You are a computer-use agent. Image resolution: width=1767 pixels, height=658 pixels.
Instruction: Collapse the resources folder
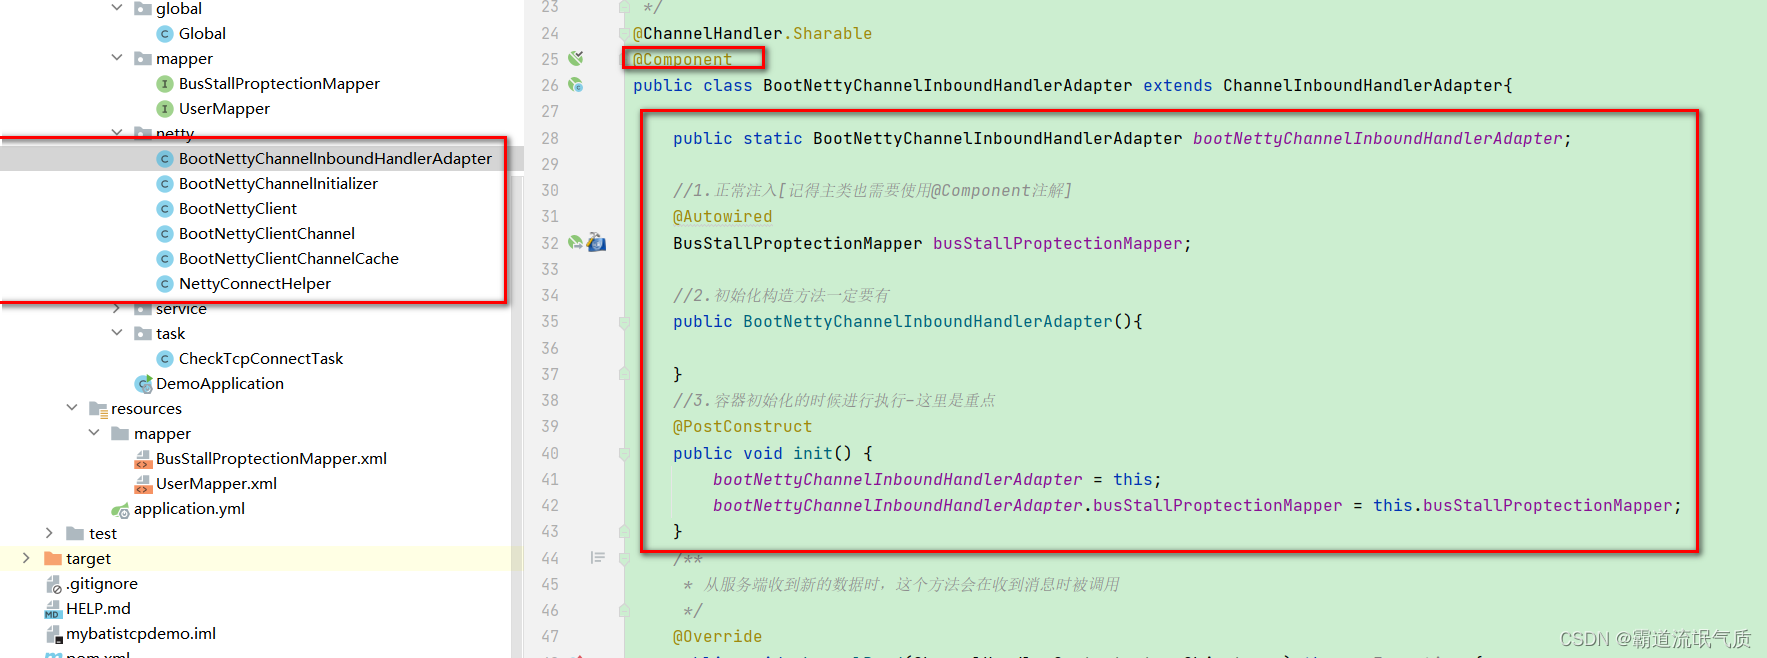(72, 408)
